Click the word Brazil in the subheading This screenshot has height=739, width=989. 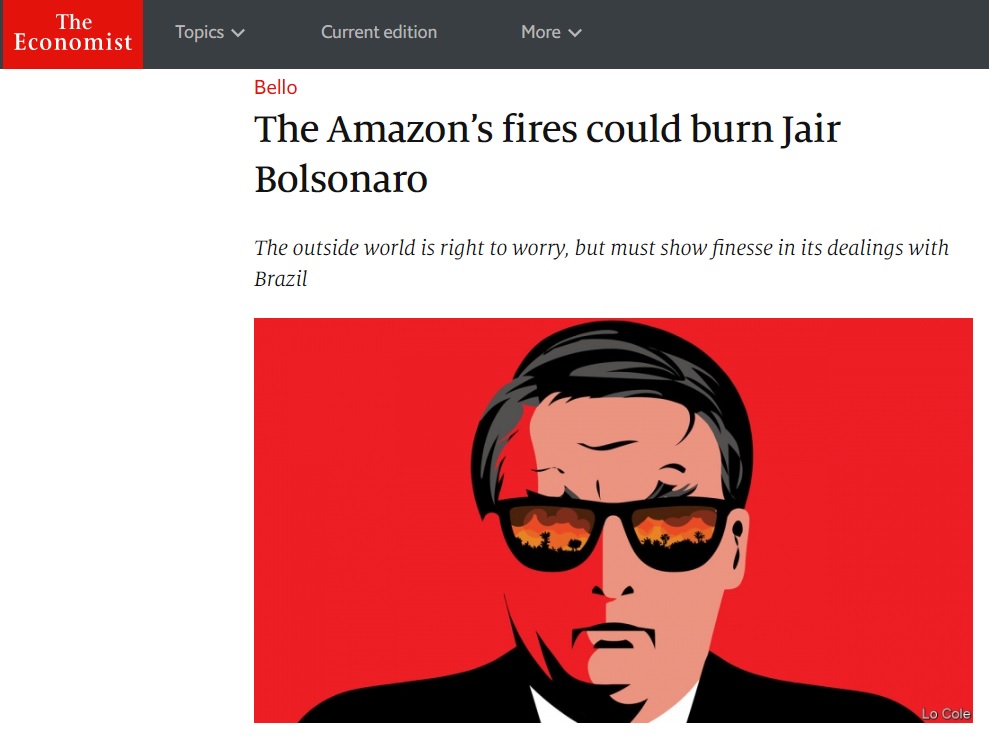coord(281,279)
